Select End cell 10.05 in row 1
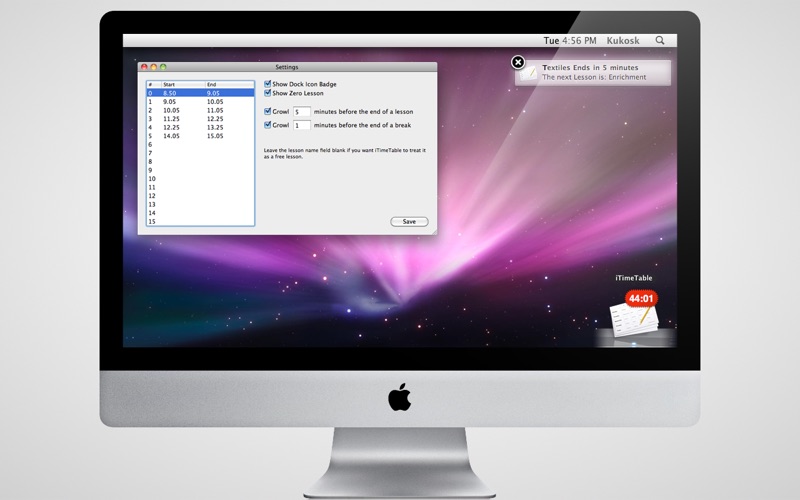The height and width of the screenshot is (500, 800). click(x=215, y=102)
